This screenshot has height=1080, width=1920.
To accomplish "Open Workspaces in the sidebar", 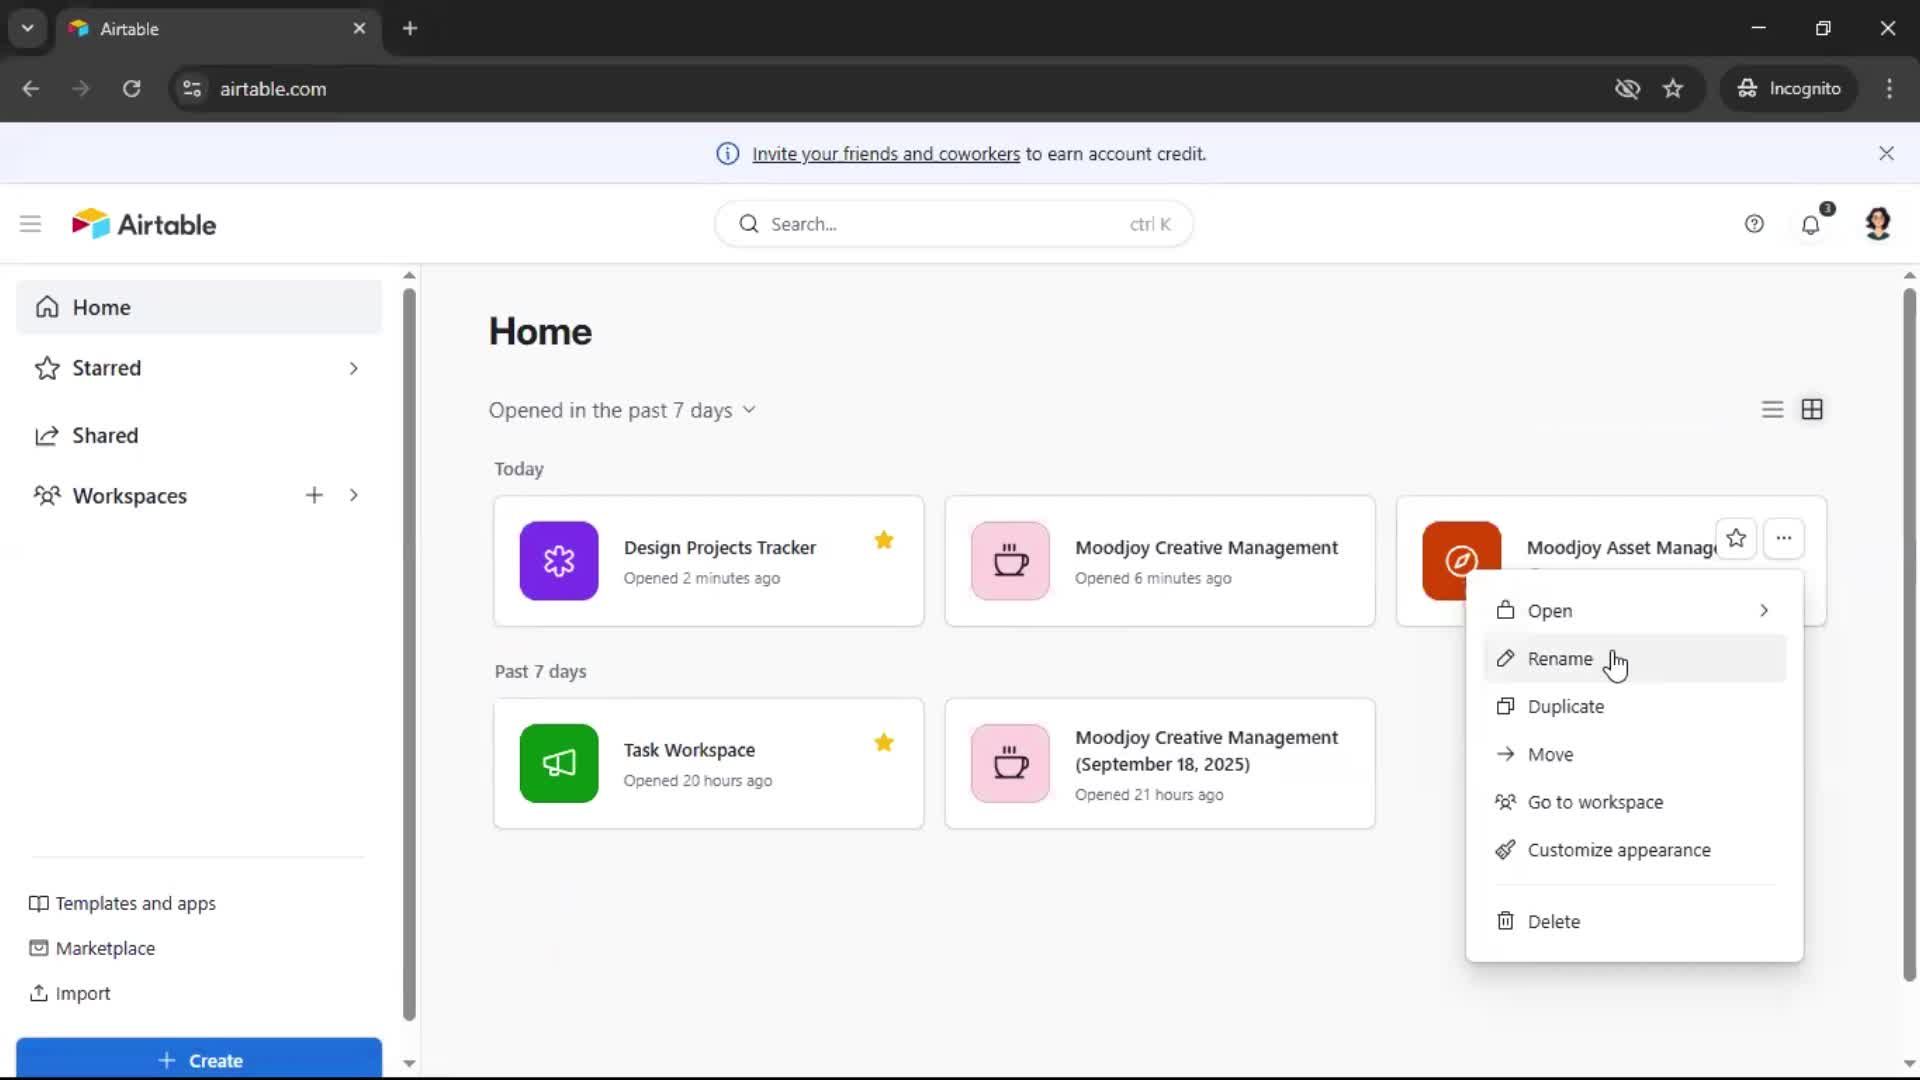I will click(x=129, y=496).
